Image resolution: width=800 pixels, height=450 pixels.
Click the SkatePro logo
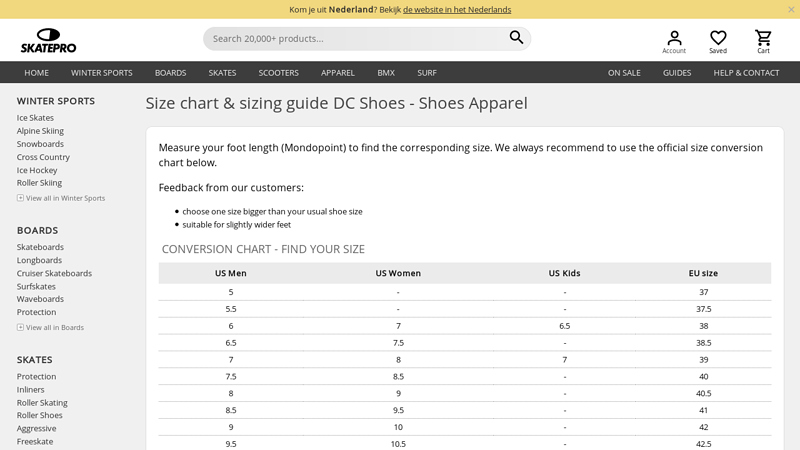click(x=48, y=40)
